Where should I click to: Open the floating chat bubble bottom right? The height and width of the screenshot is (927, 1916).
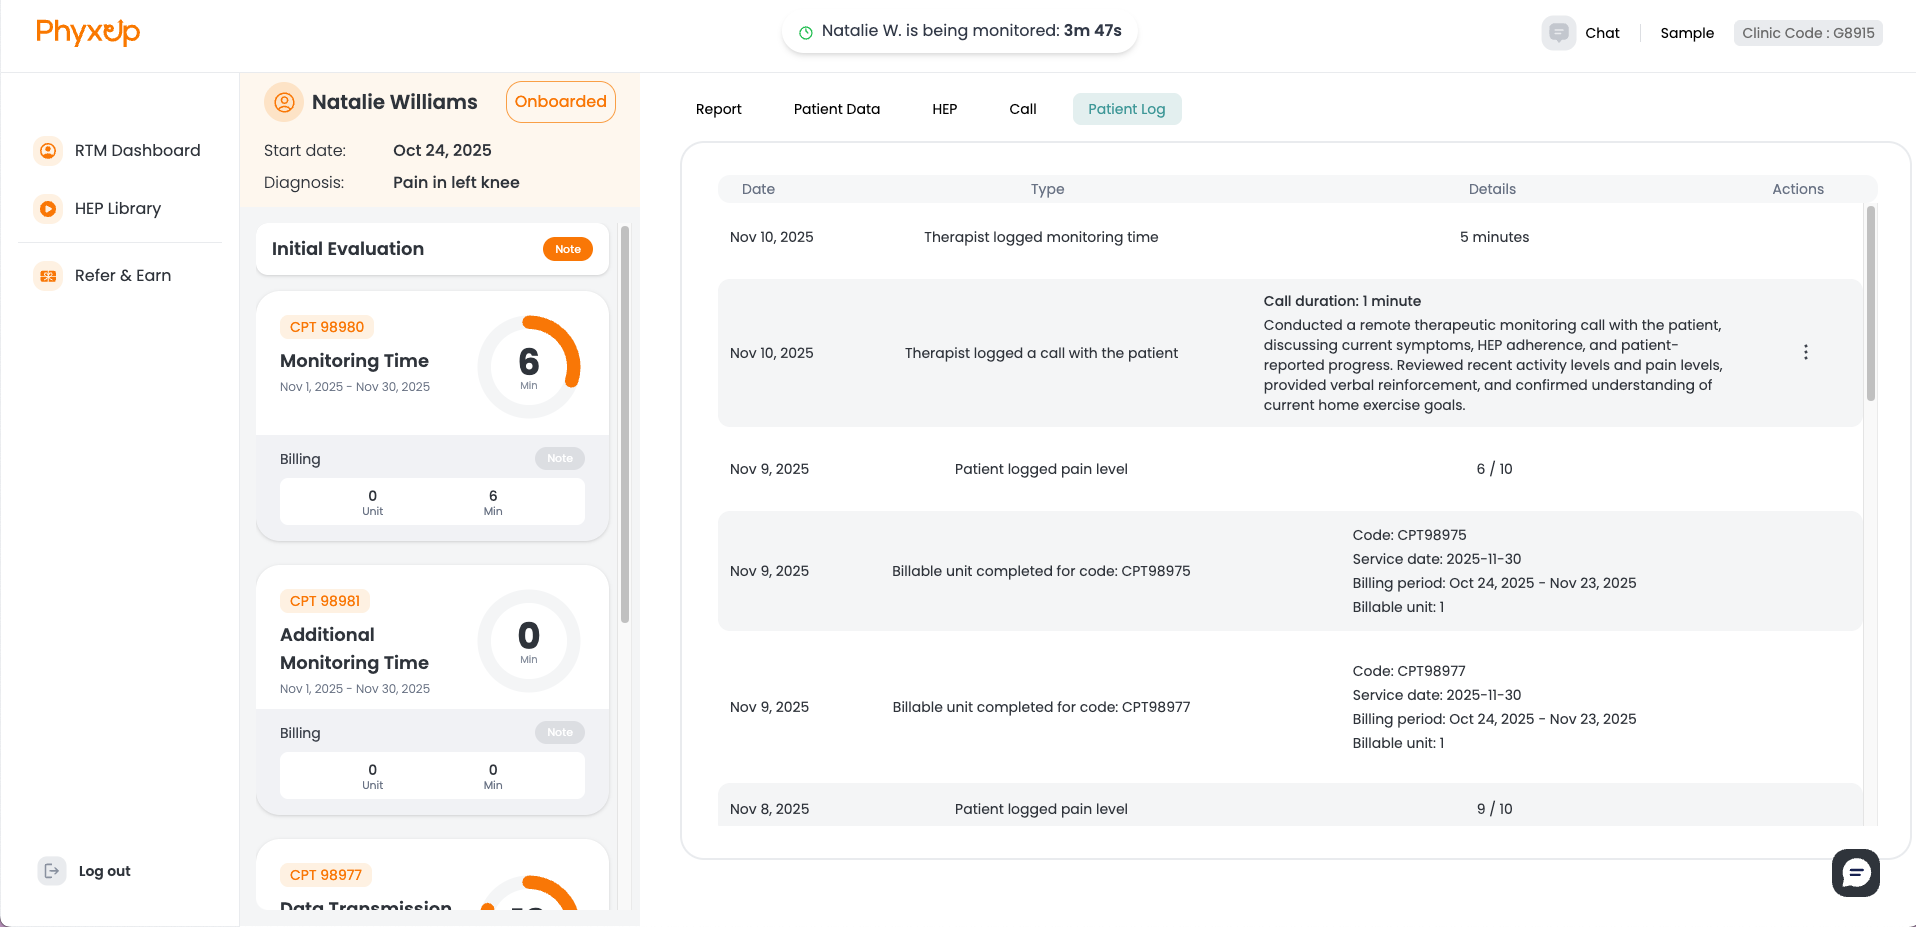[x=1855, y=872]
